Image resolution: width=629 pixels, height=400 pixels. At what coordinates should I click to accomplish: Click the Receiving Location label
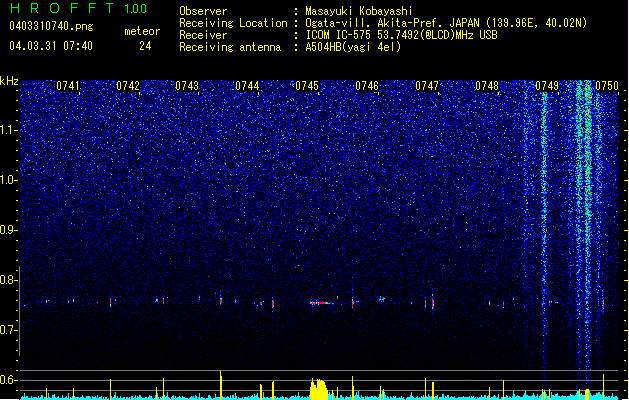tap(233, 23)
